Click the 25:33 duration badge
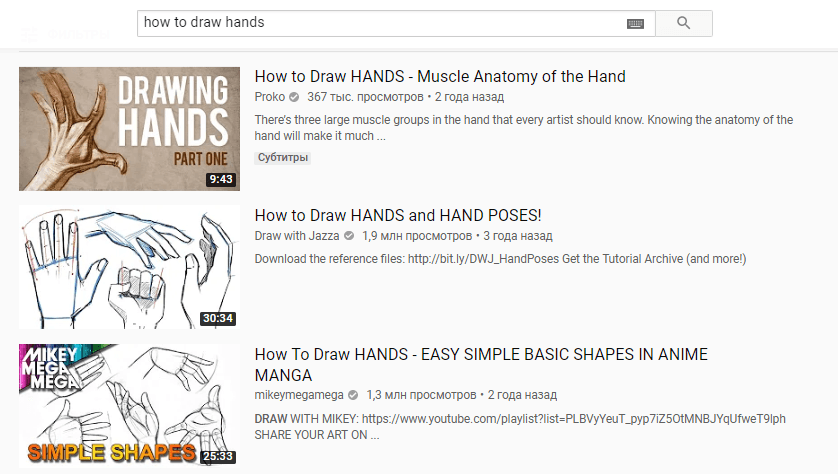 click(218, 456)
